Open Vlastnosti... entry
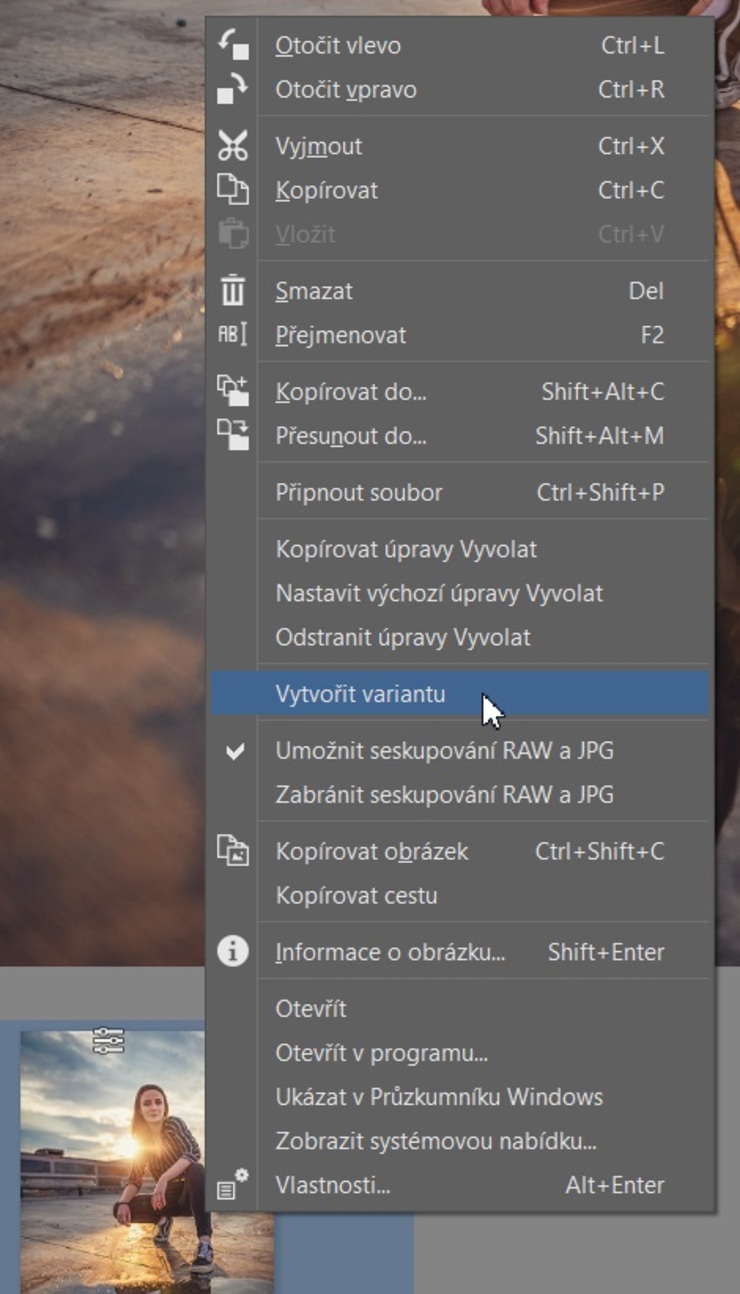Image resolution: width=740 pixels, height=1294 pixels. tap(460, 1185)
